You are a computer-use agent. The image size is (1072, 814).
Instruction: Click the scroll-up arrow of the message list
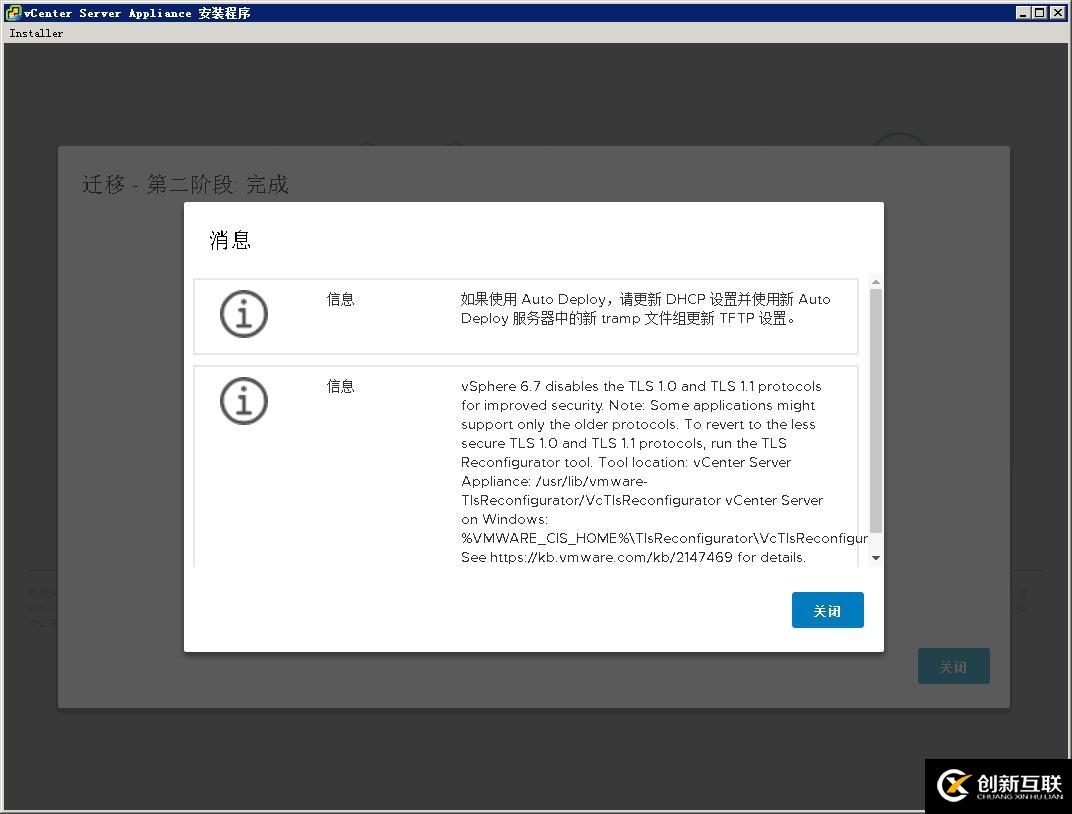coord(876,282)
